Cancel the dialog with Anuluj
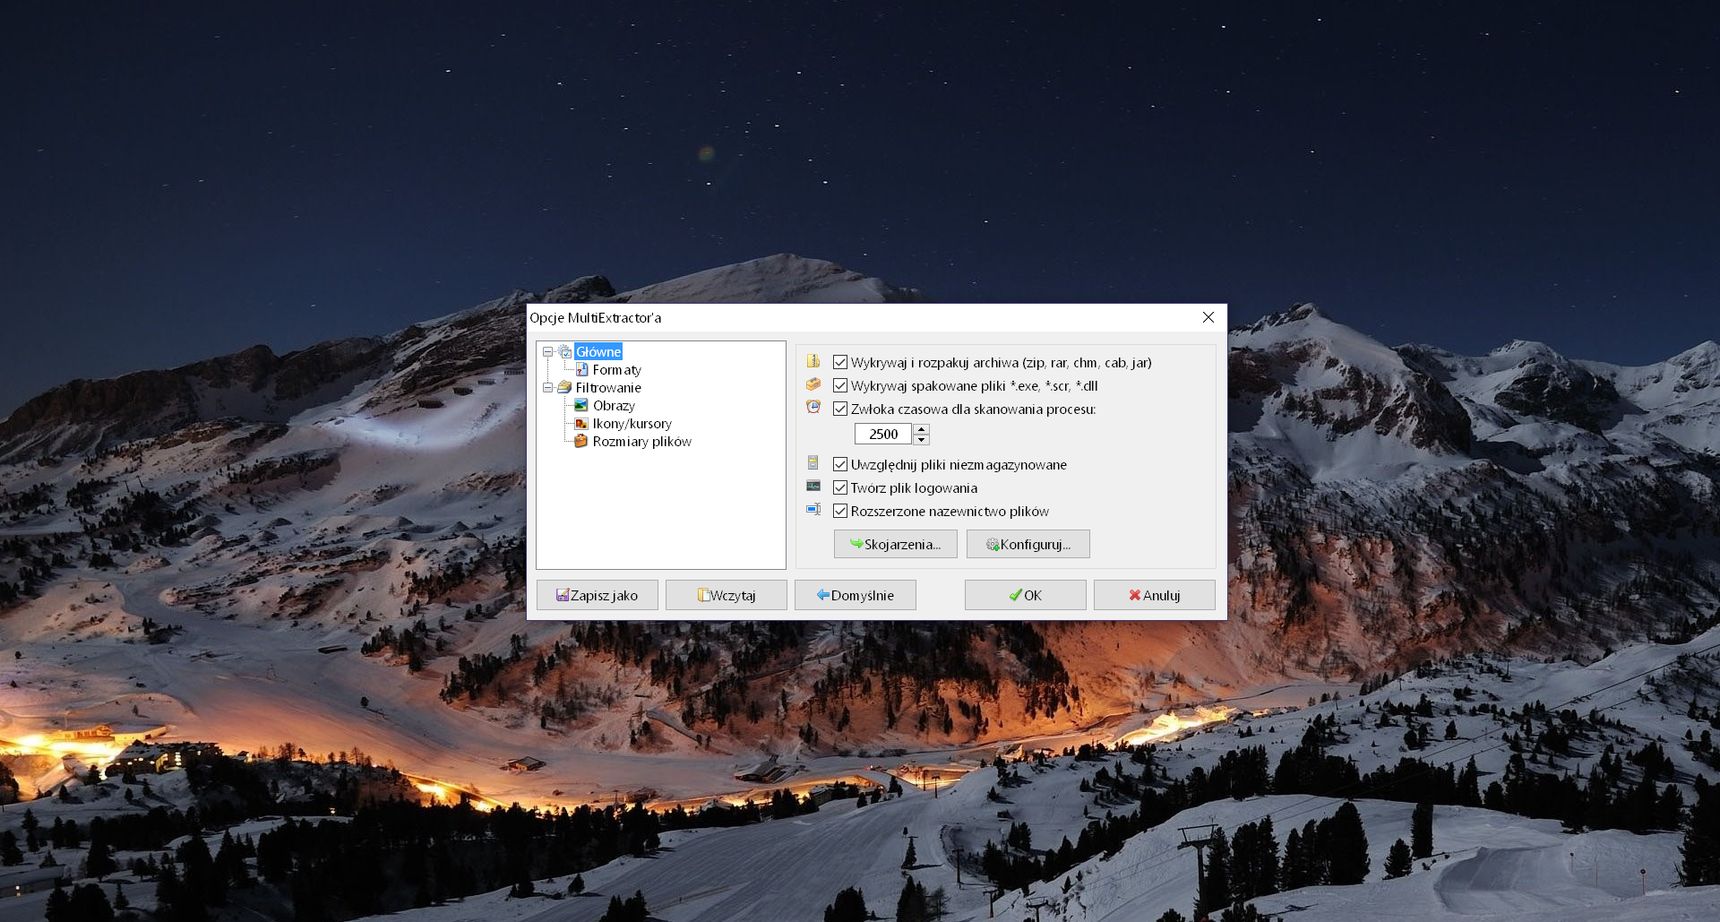This screenshot has width=1720, height=922. 1154,595
